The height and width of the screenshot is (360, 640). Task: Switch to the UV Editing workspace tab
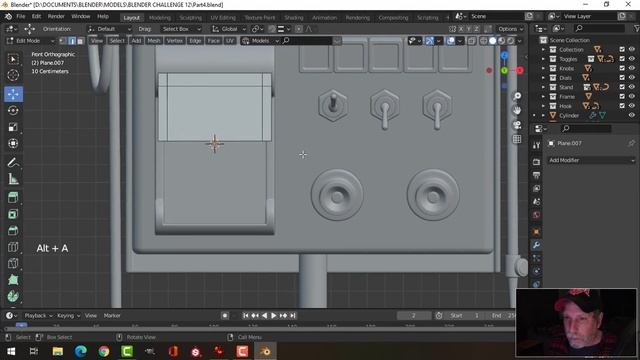point(223,18)
